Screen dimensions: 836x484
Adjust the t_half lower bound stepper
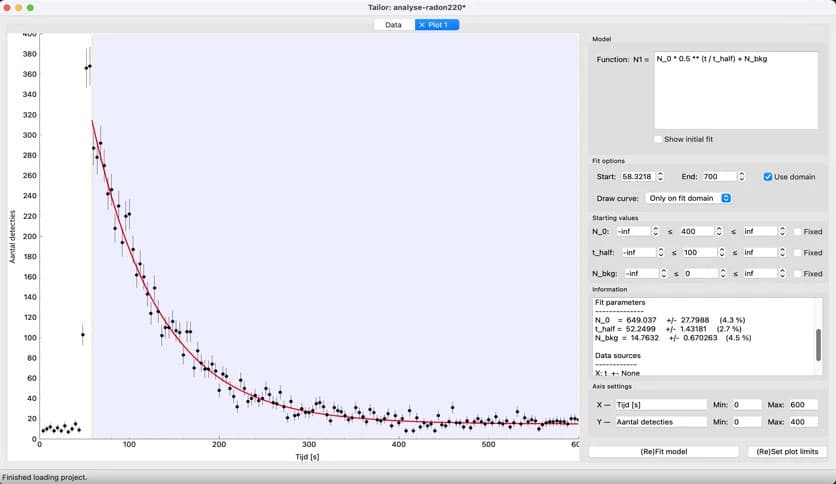(661, 253)
